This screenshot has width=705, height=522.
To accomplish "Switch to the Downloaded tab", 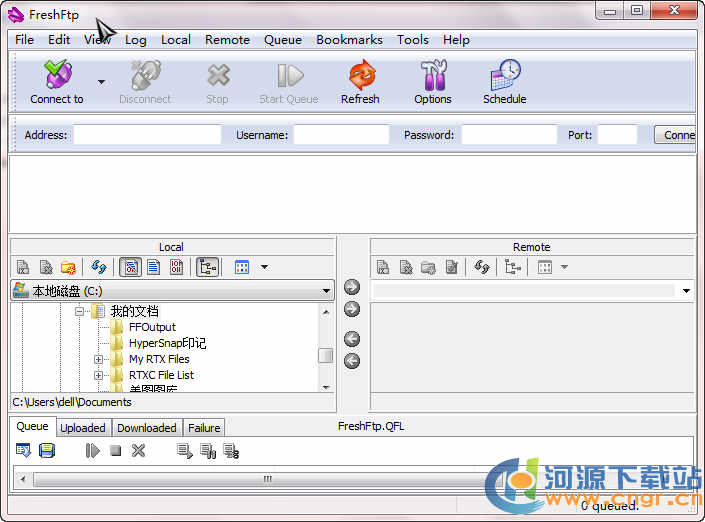I will tap(146, 428).
